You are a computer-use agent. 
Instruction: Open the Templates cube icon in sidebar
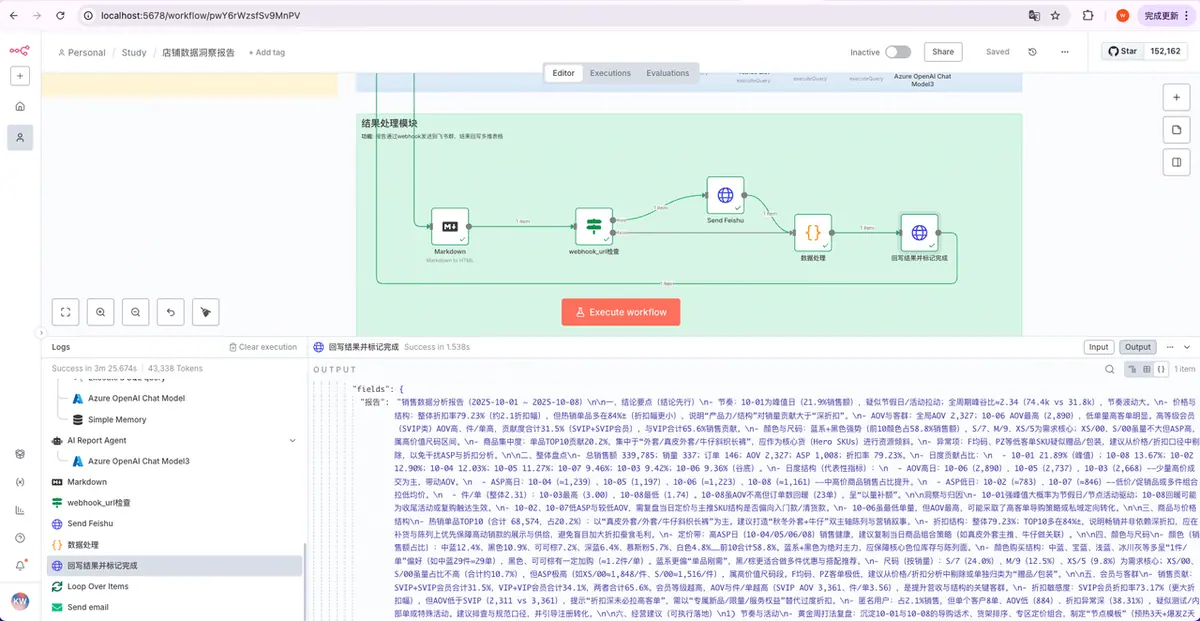(20, 454)
